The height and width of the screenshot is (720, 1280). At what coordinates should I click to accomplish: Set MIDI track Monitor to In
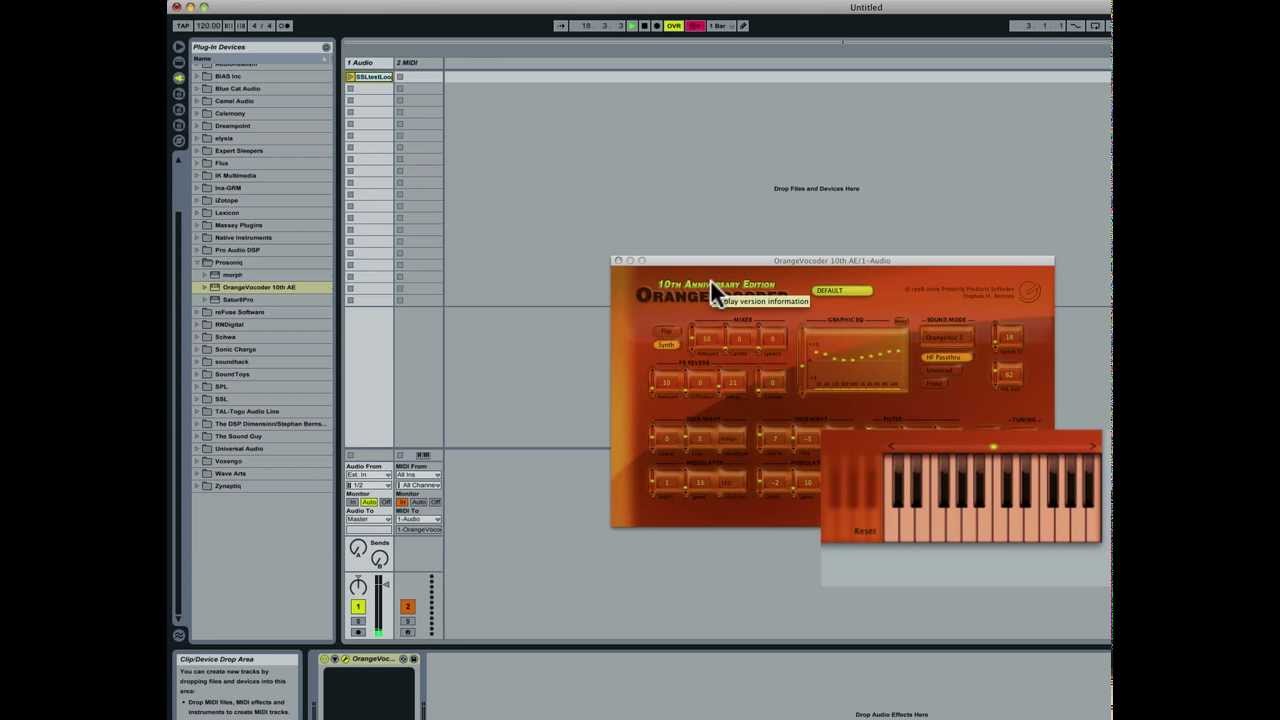point(402,502)
